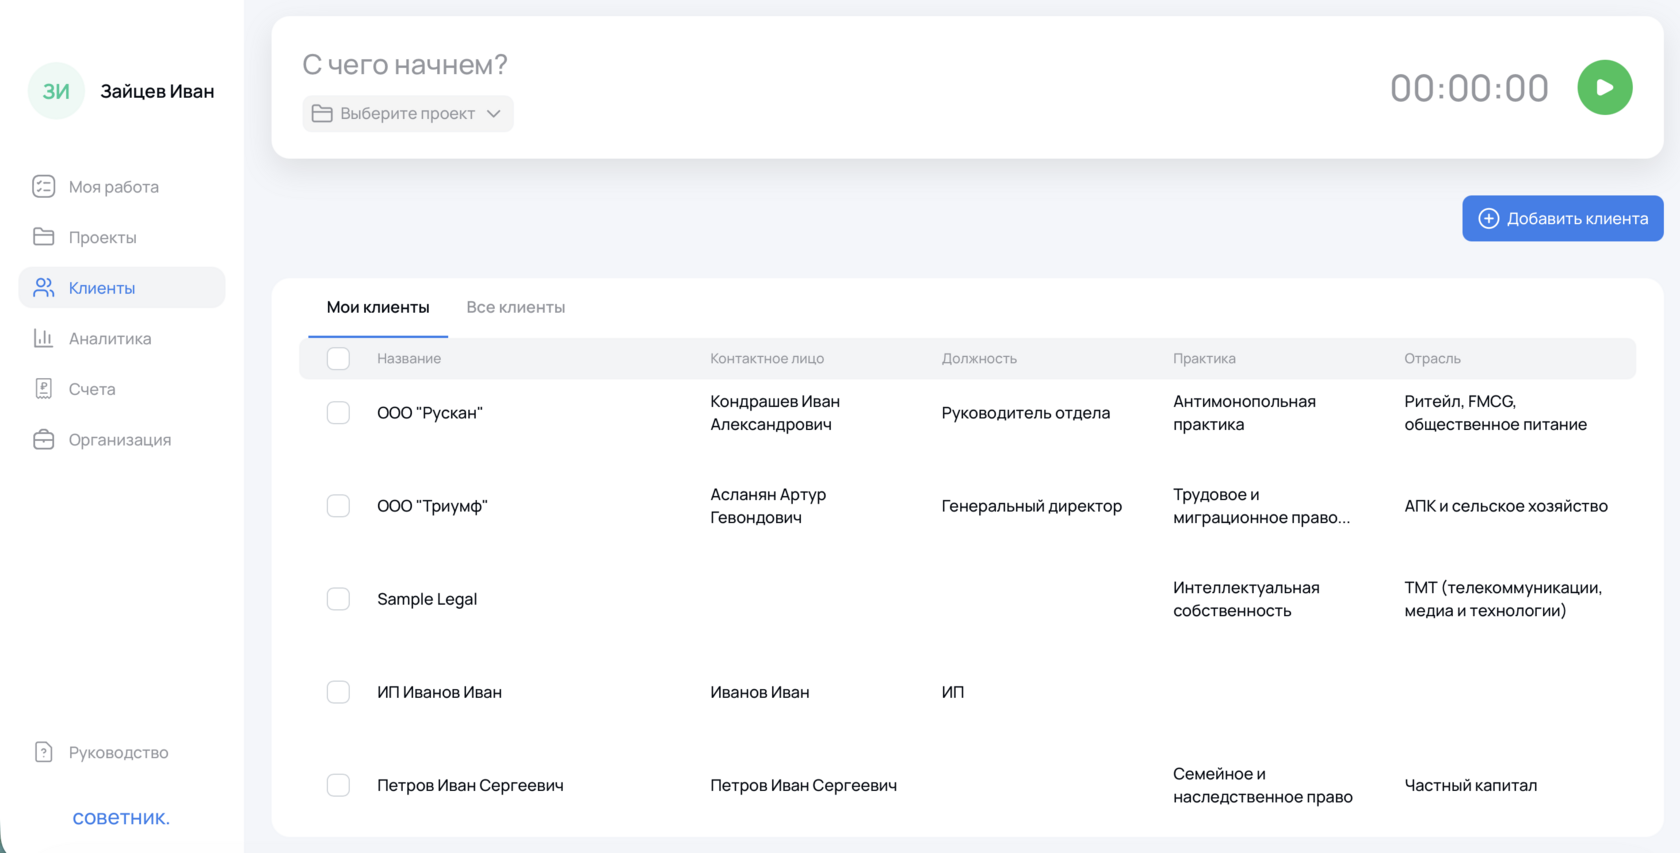Screen dimensions: 1680x853
Task: Click the С чего начнем? input field
Action: pyautogui.click(x=700, y=65)
